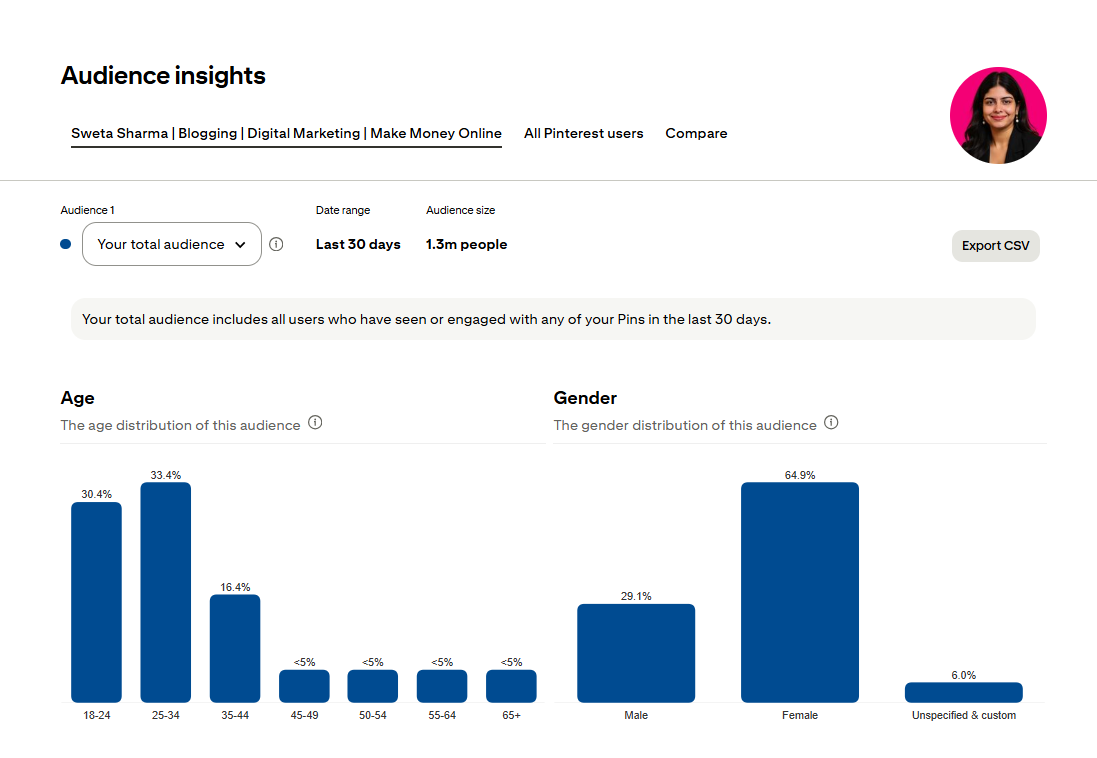Click the info icon beside the audience dropdown
Screen dimensions: 1097x758
(276, 244)
